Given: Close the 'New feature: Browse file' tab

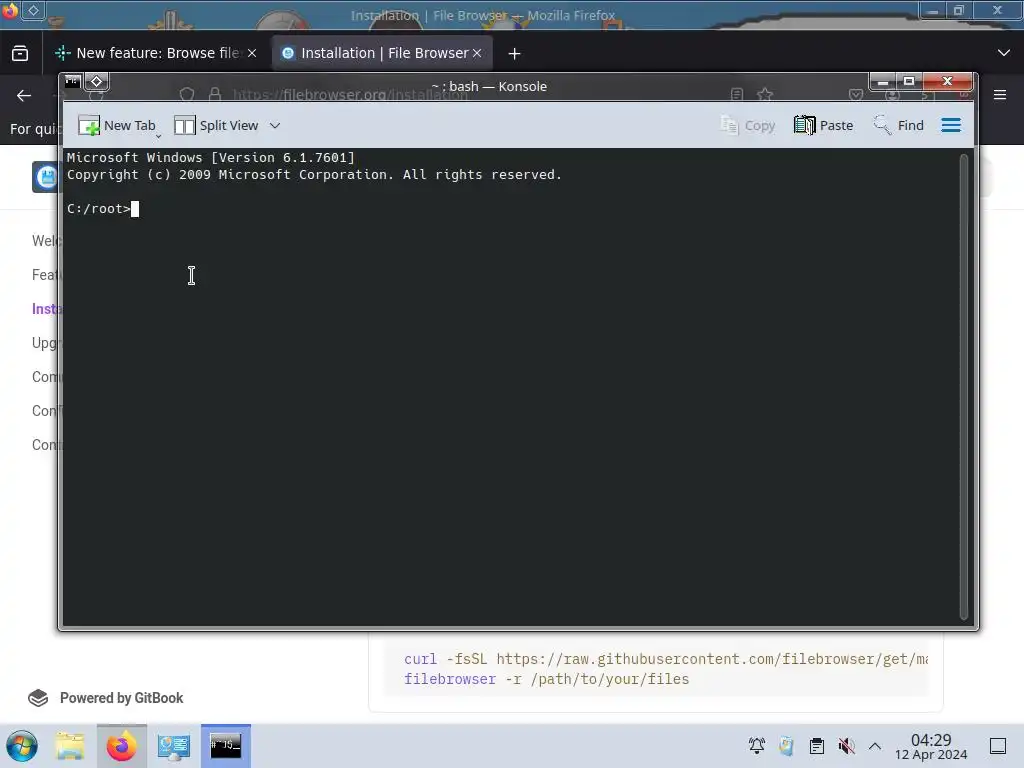Looking at the screenshot, I should point(252,54).
